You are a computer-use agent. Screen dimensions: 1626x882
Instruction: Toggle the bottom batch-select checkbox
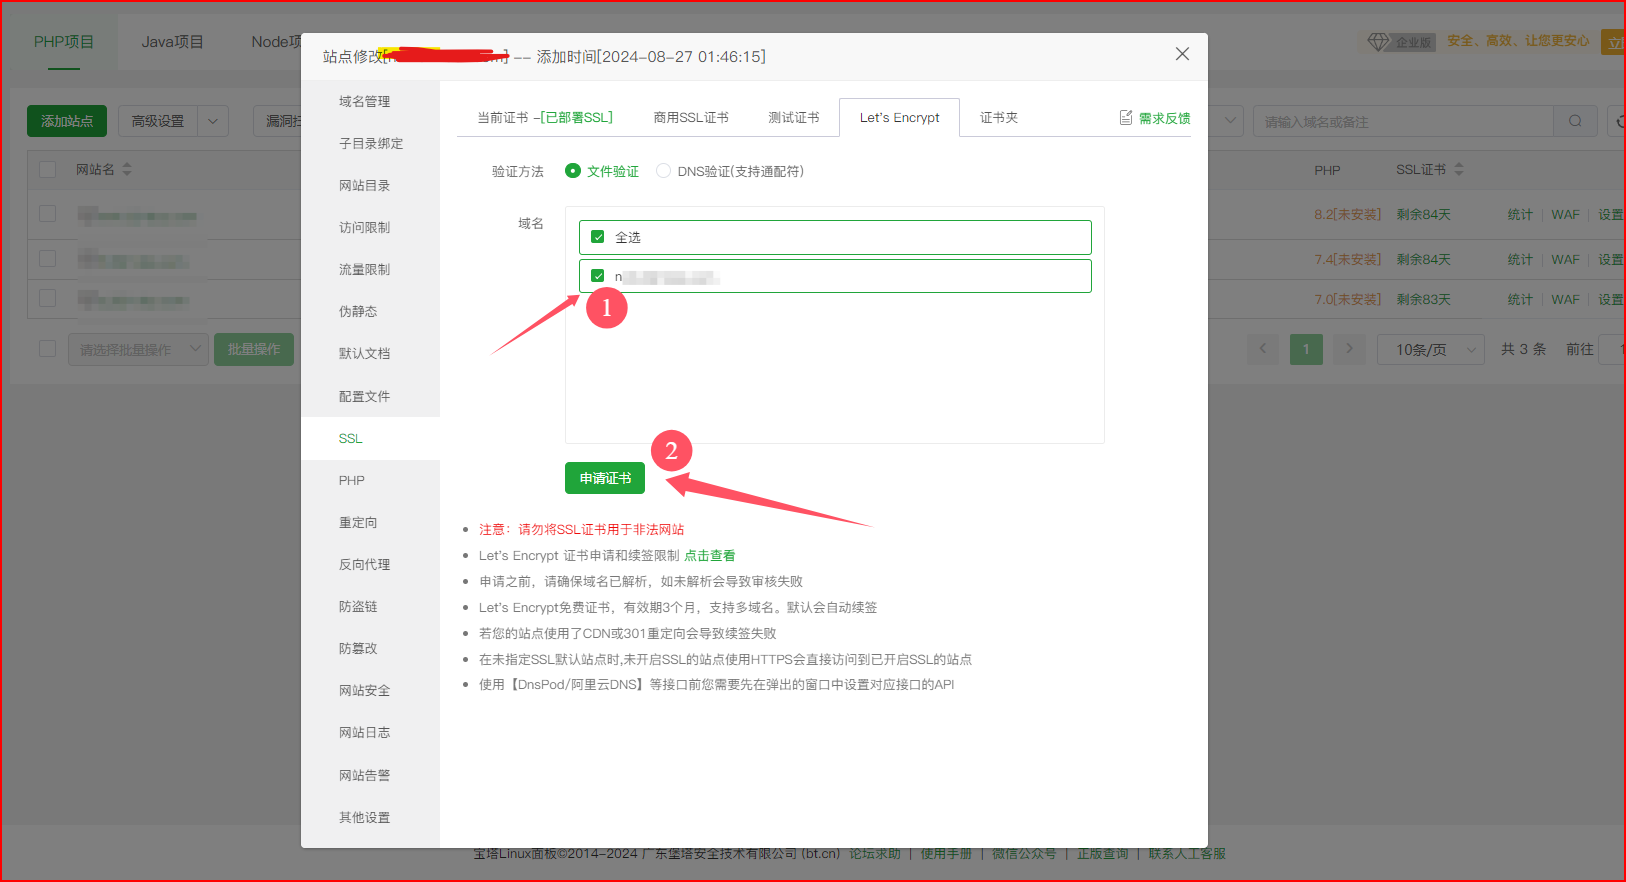pos(47,349)
